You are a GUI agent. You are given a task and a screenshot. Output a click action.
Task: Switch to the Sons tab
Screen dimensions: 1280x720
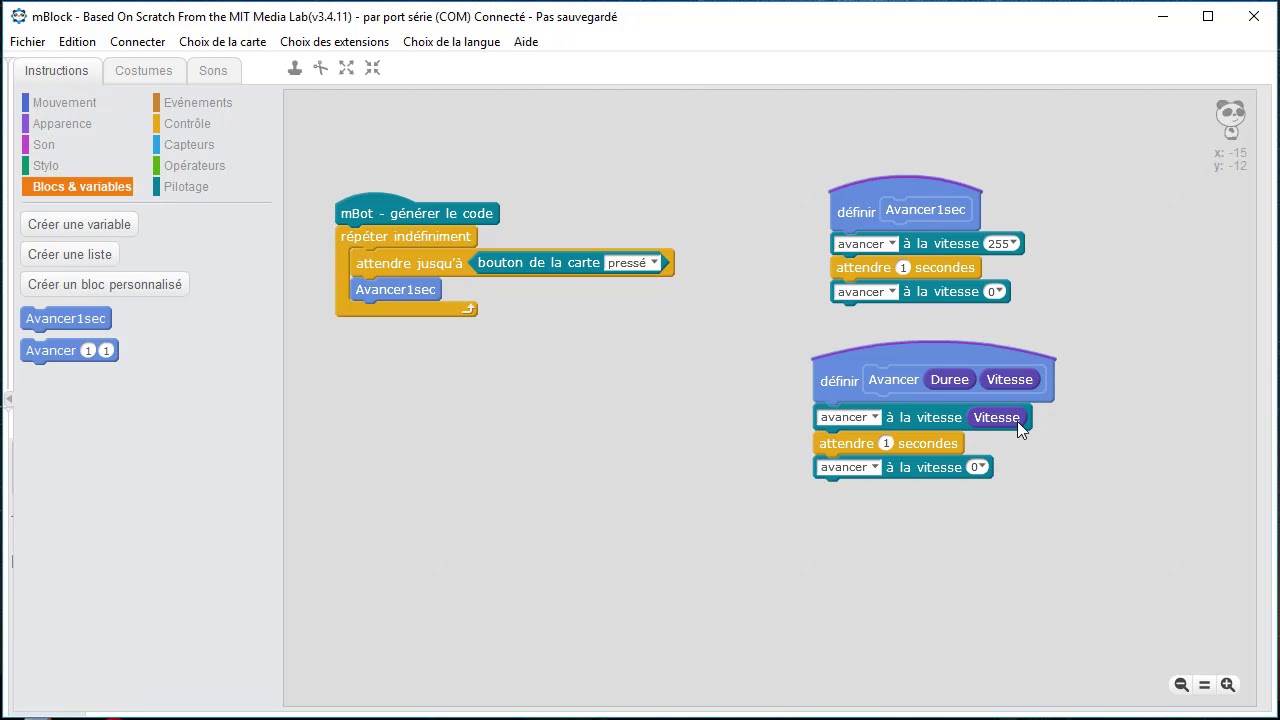tap(213, 71)
